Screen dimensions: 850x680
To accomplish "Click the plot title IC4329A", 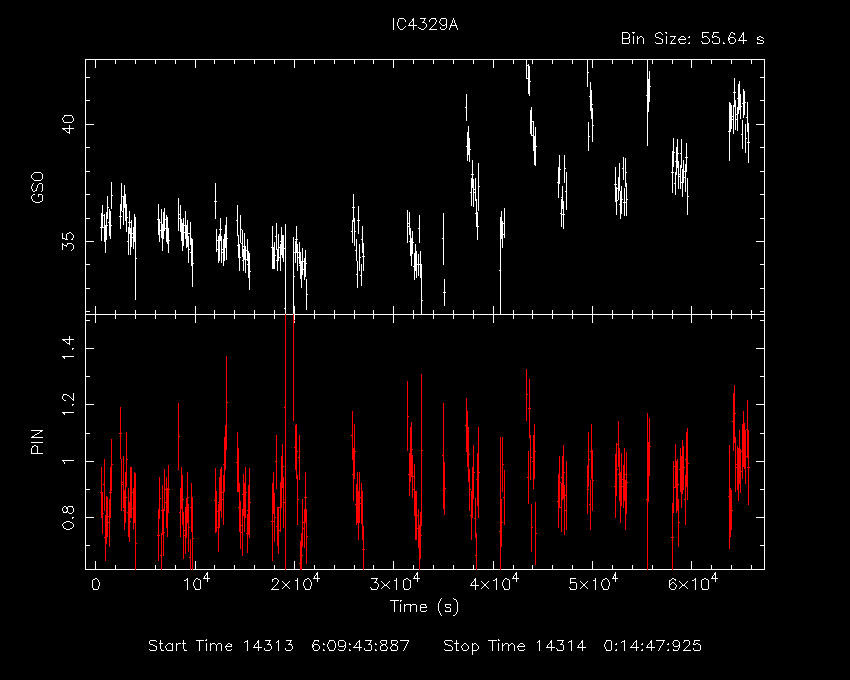I will point(425,25).
